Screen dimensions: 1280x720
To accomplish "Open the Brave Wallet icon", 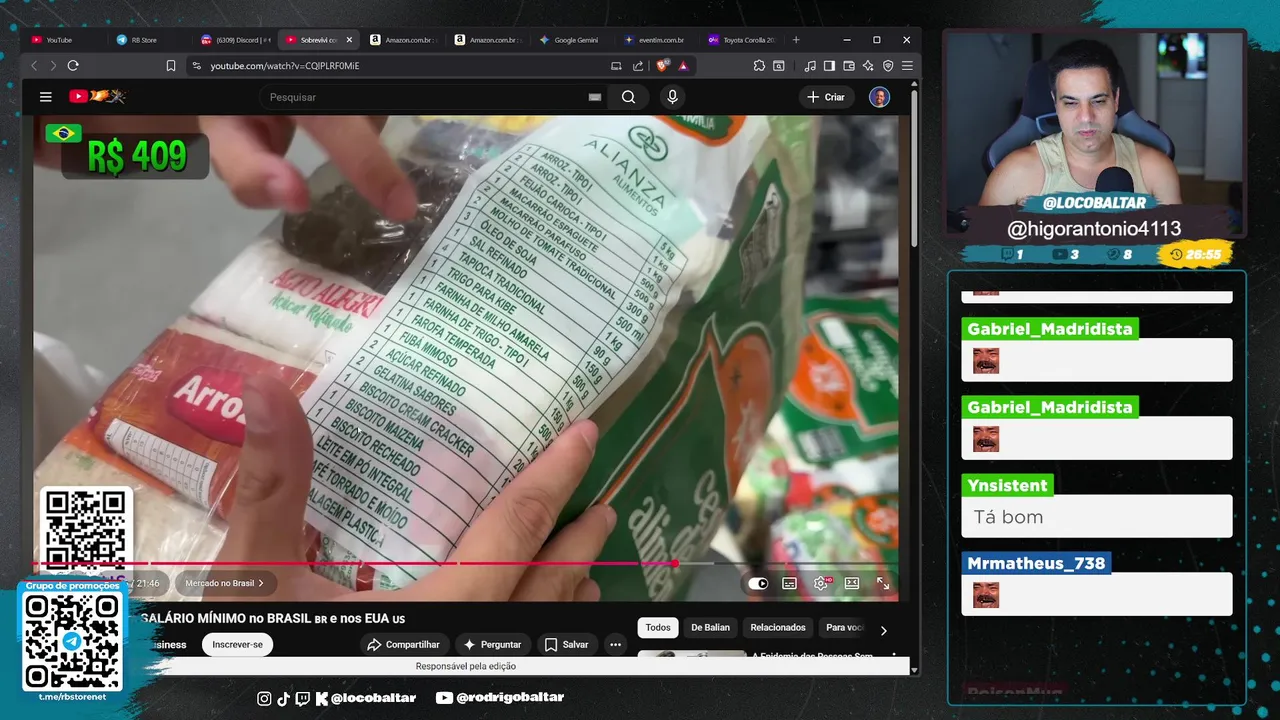I will (849, 66).
